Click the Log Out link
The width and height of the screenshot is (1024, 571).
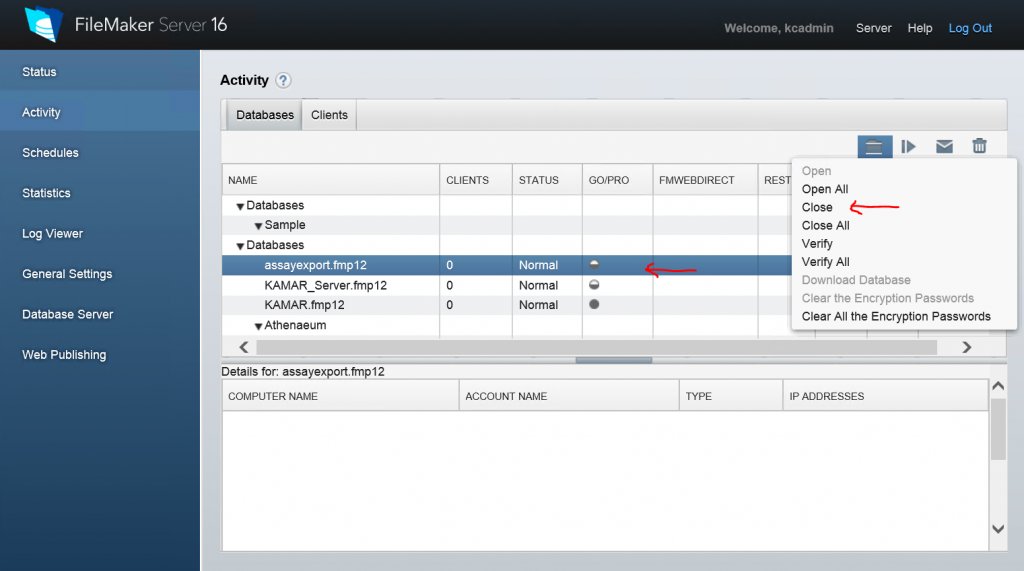(x=970, y=28)
